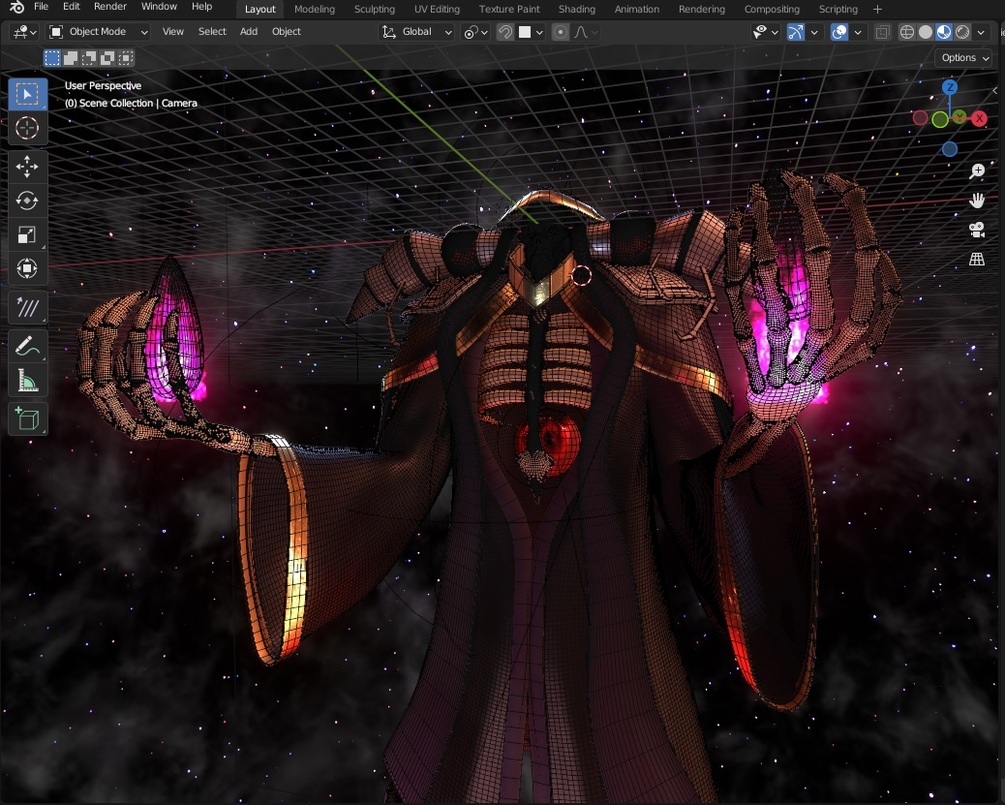The height and width of the screenshot is (805, 1005).
Task: Activate the 3D Cursor tool
Action: pyautogui.click(x=27, y=128)
